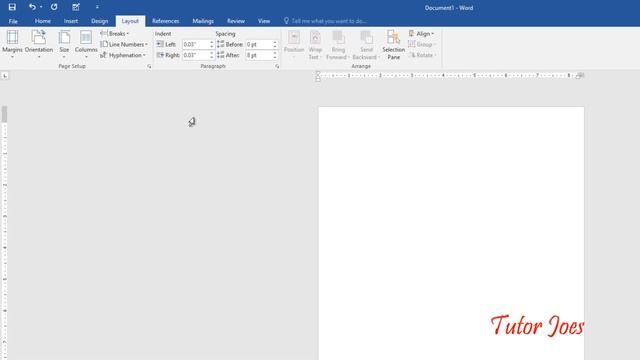Click the Spacing After value field

[259, 55]
